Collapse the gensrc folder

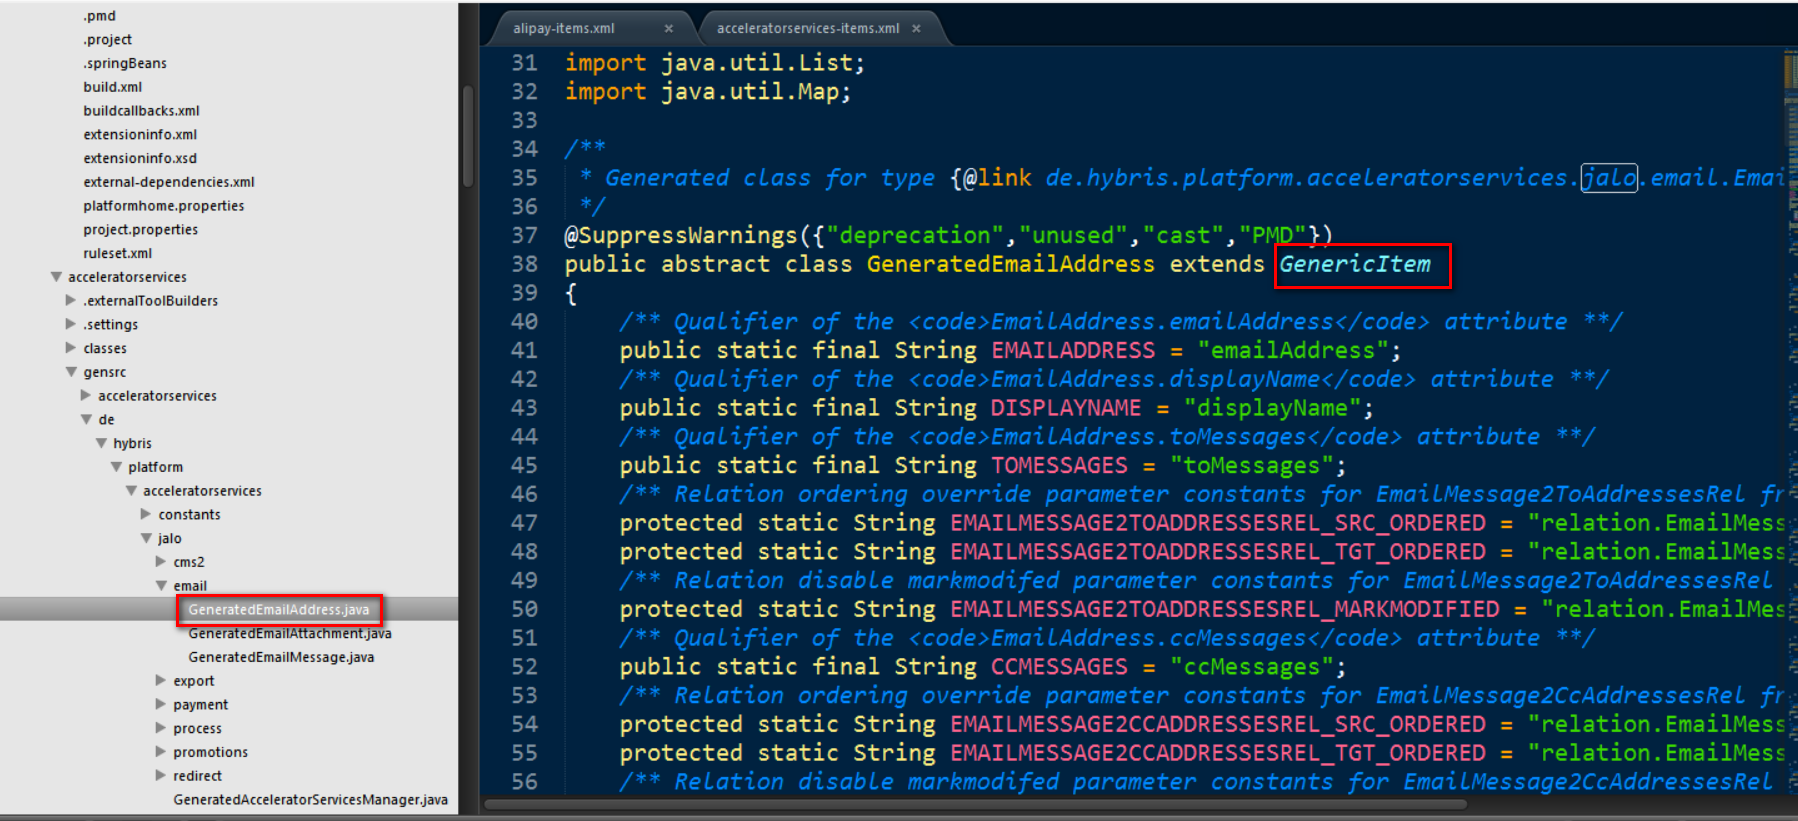click(x=71, y=372)
